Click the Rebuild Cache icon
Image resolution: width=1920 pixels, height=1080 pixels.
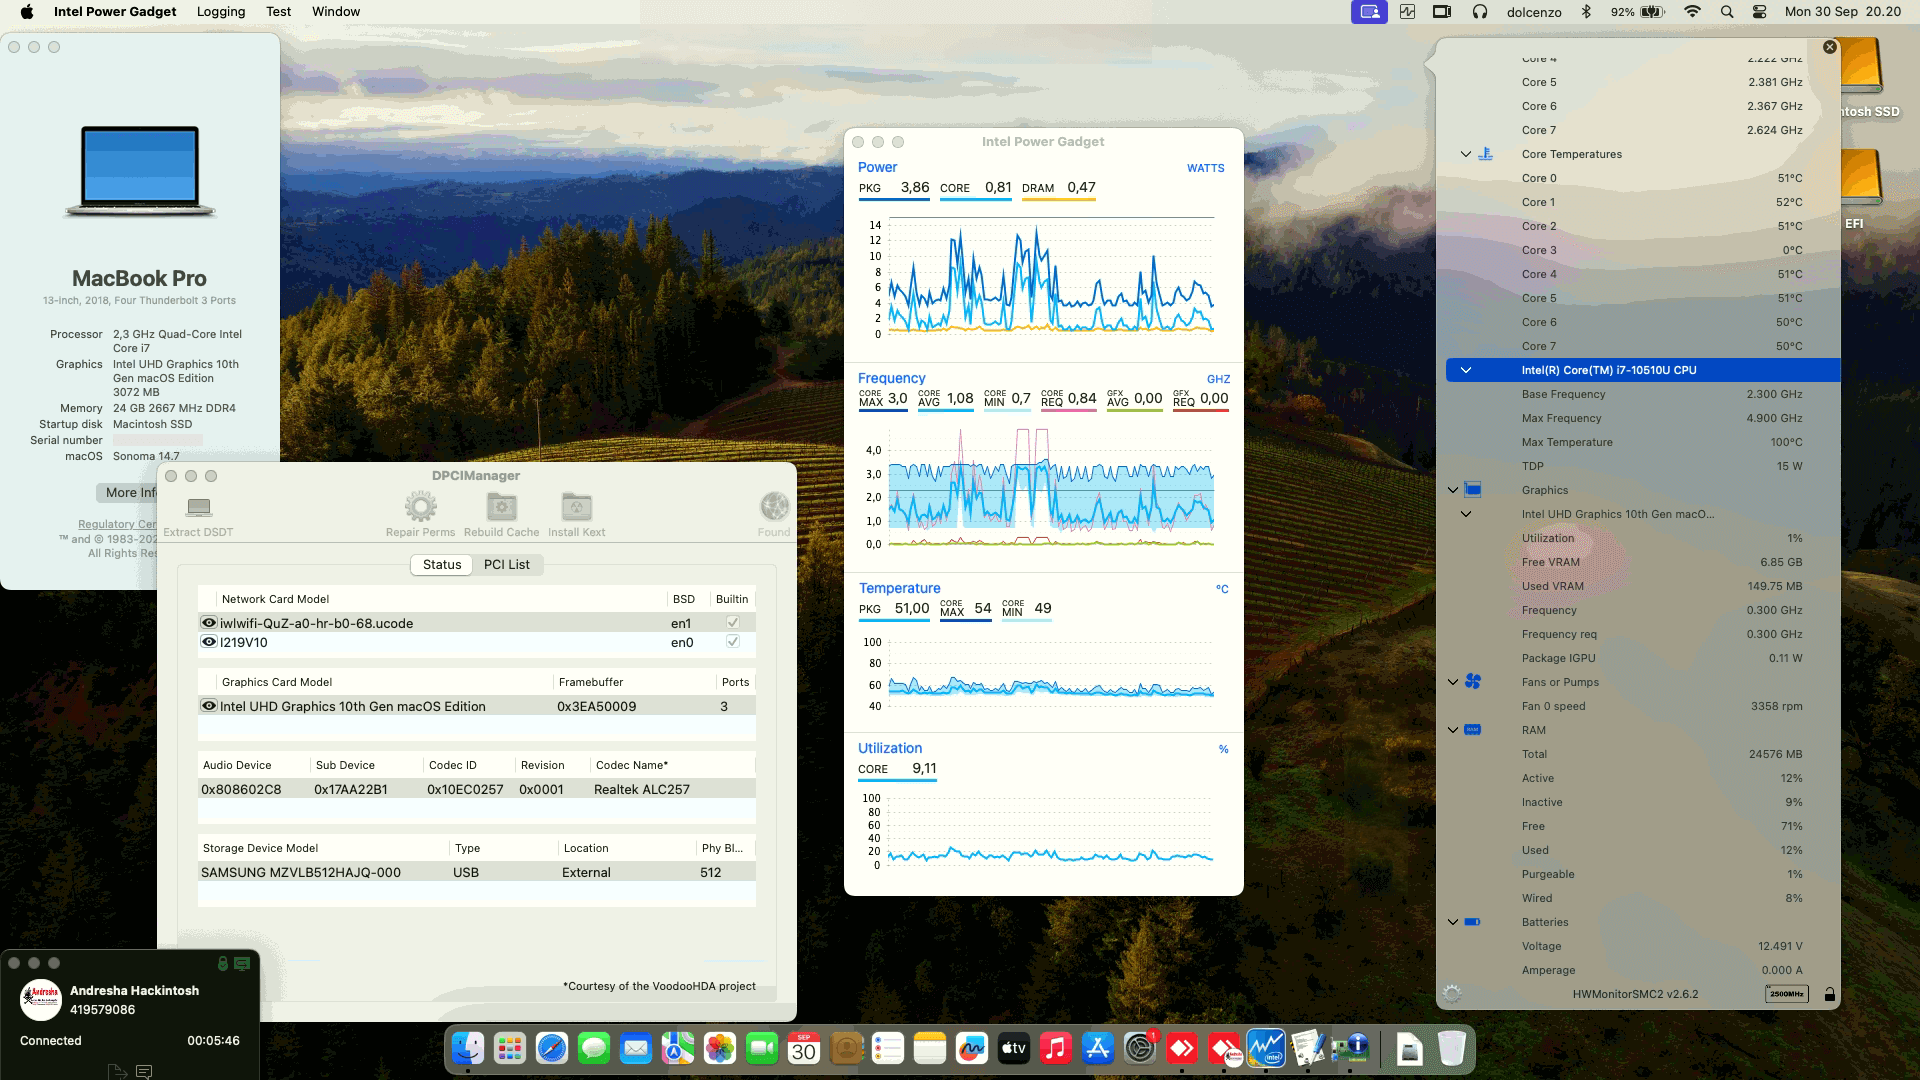click(501, 508)
